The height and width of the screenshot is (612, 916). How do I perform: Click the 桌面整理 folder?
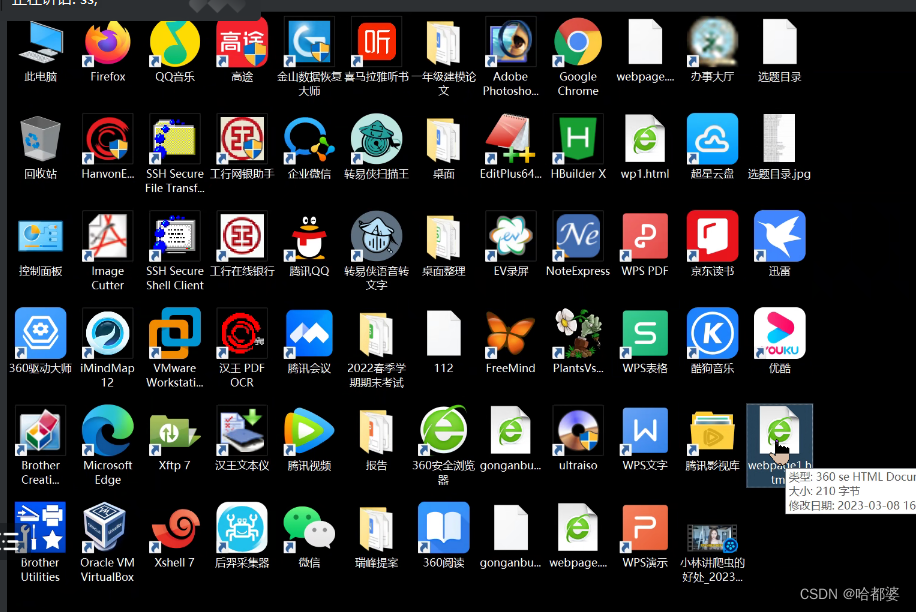[443, 236]
